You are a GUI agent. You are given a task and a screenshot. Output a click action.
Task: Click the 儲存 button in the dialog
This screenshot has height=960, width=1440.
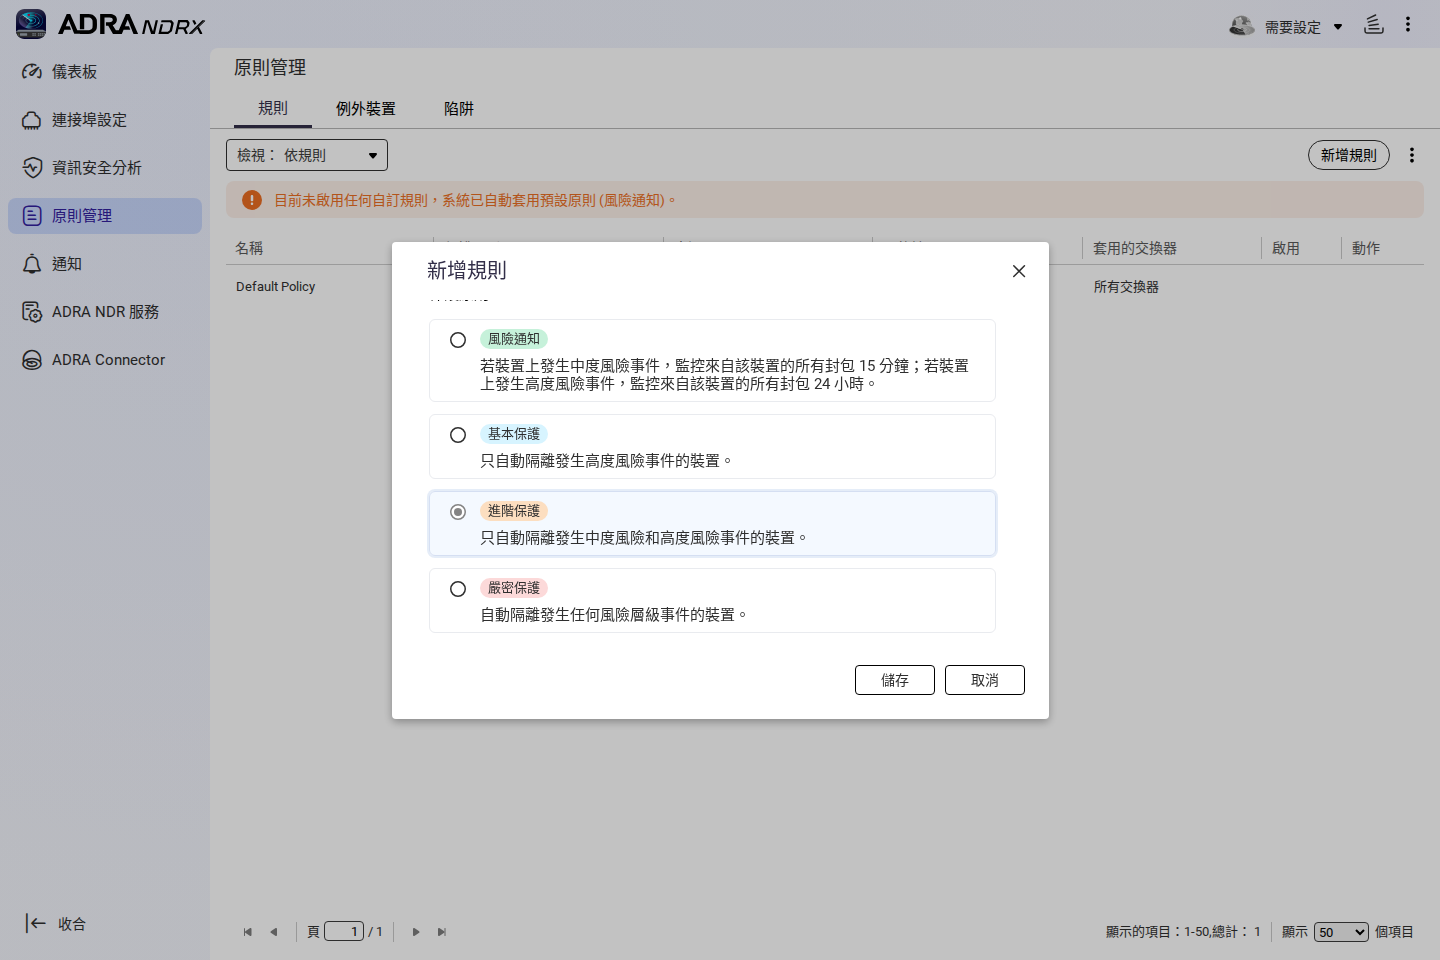[x=895, y=680]
